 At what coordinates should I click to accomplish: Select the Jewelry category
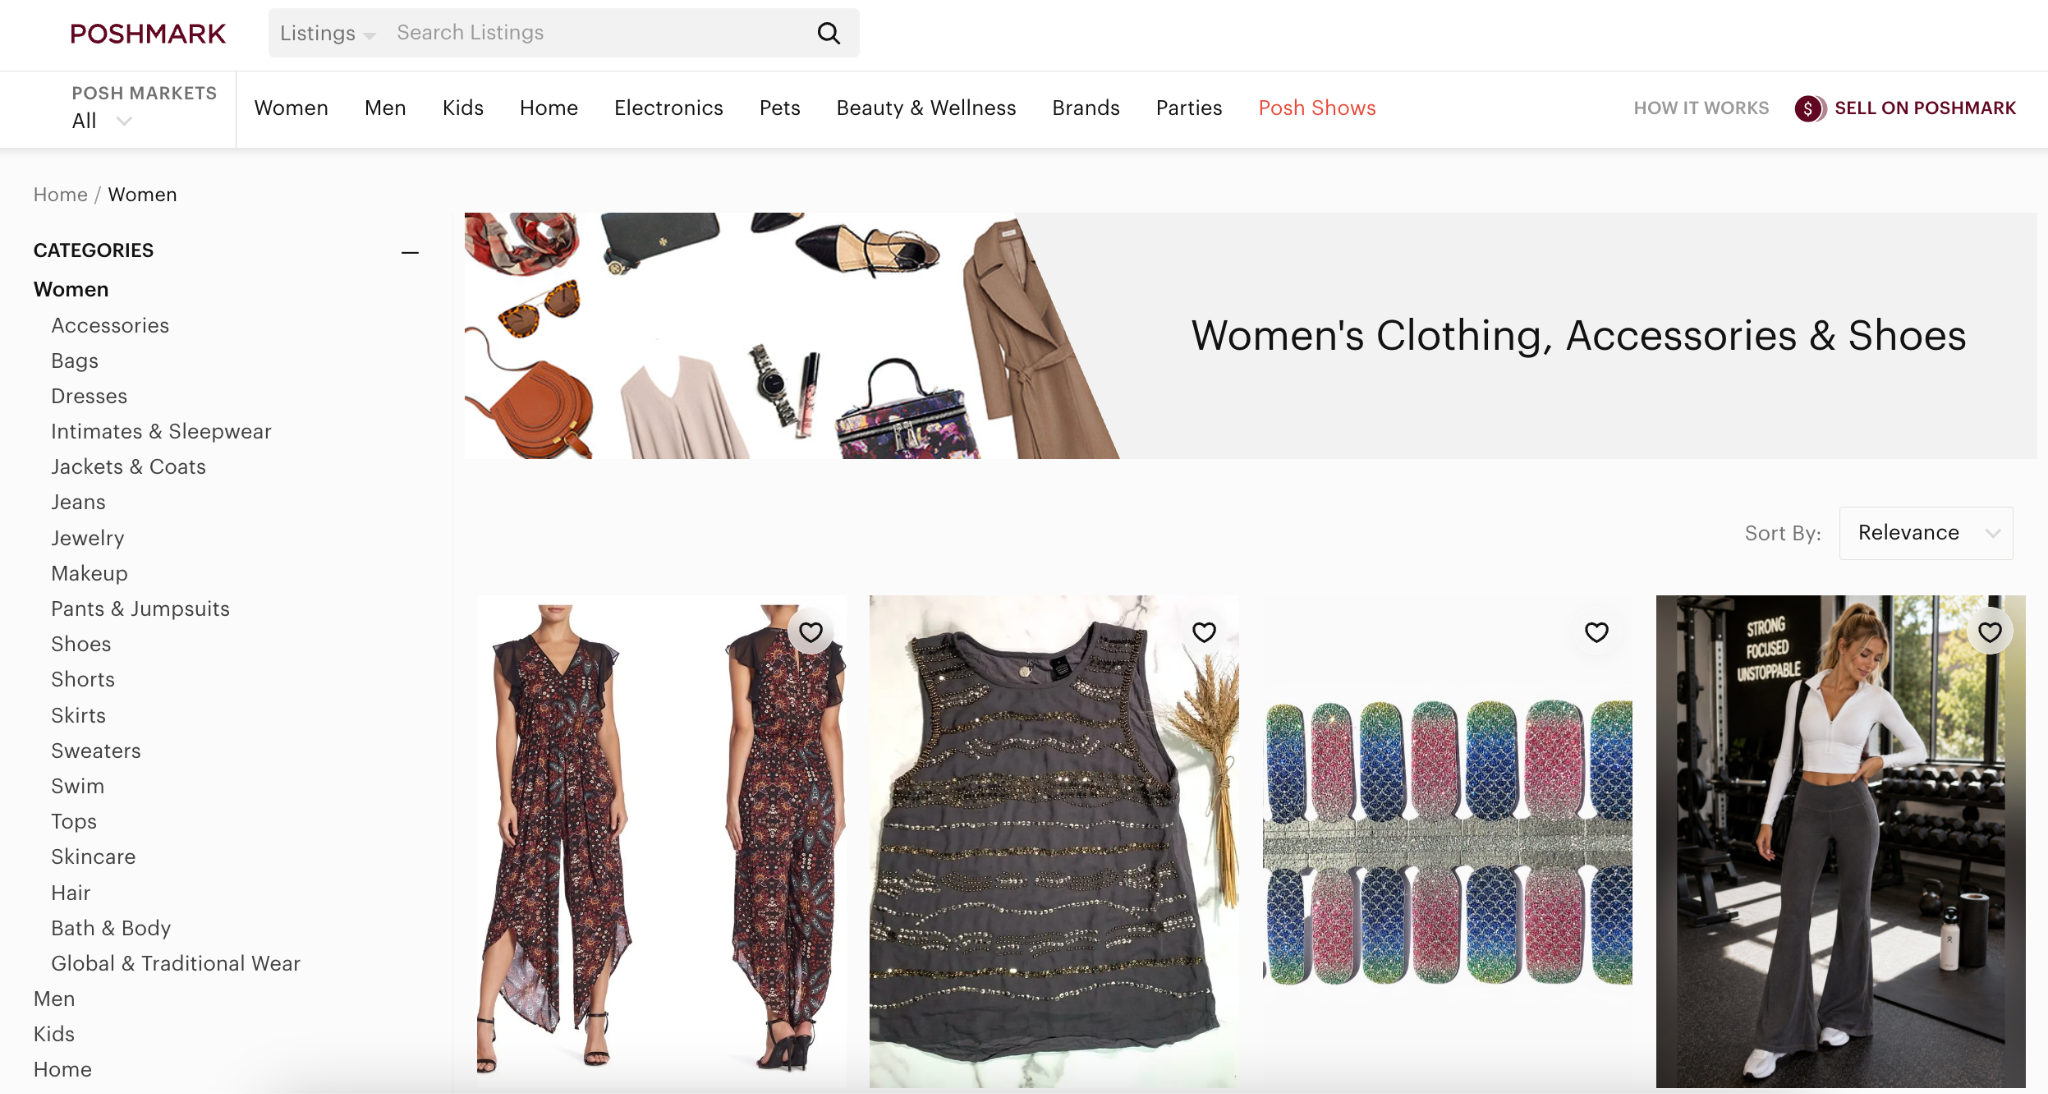click(x=88, y=538)
